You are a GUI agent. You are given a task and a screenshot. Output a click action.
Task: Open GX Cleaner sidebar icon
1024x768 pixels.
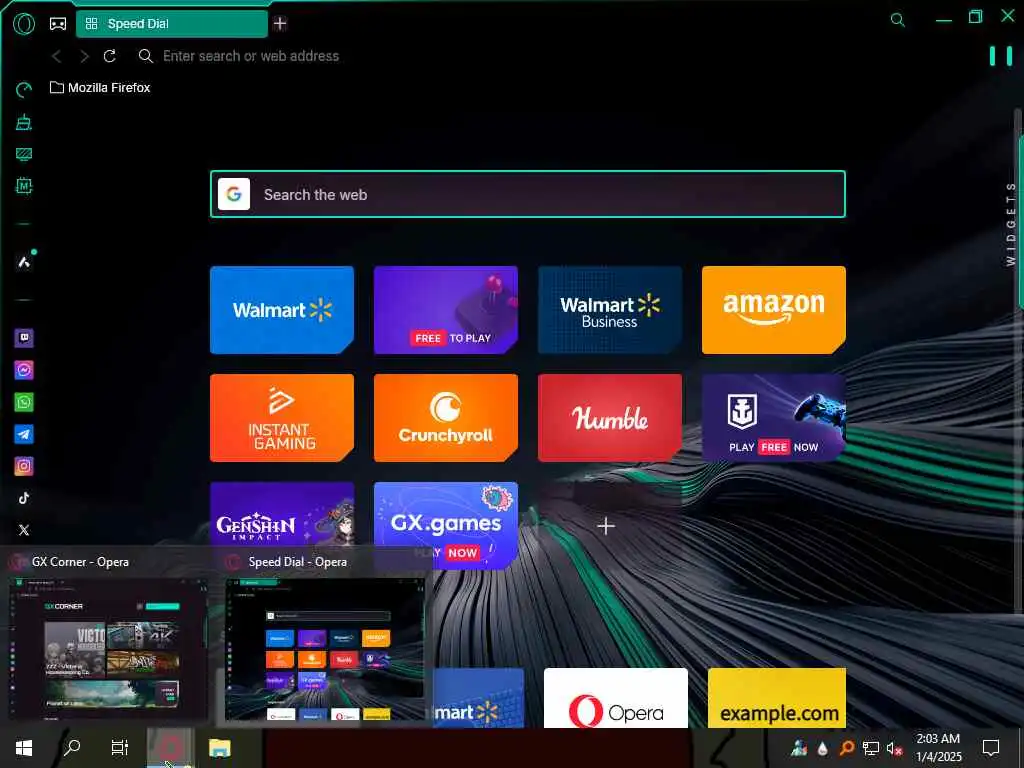pyautogui.click(x=24, y=122)
